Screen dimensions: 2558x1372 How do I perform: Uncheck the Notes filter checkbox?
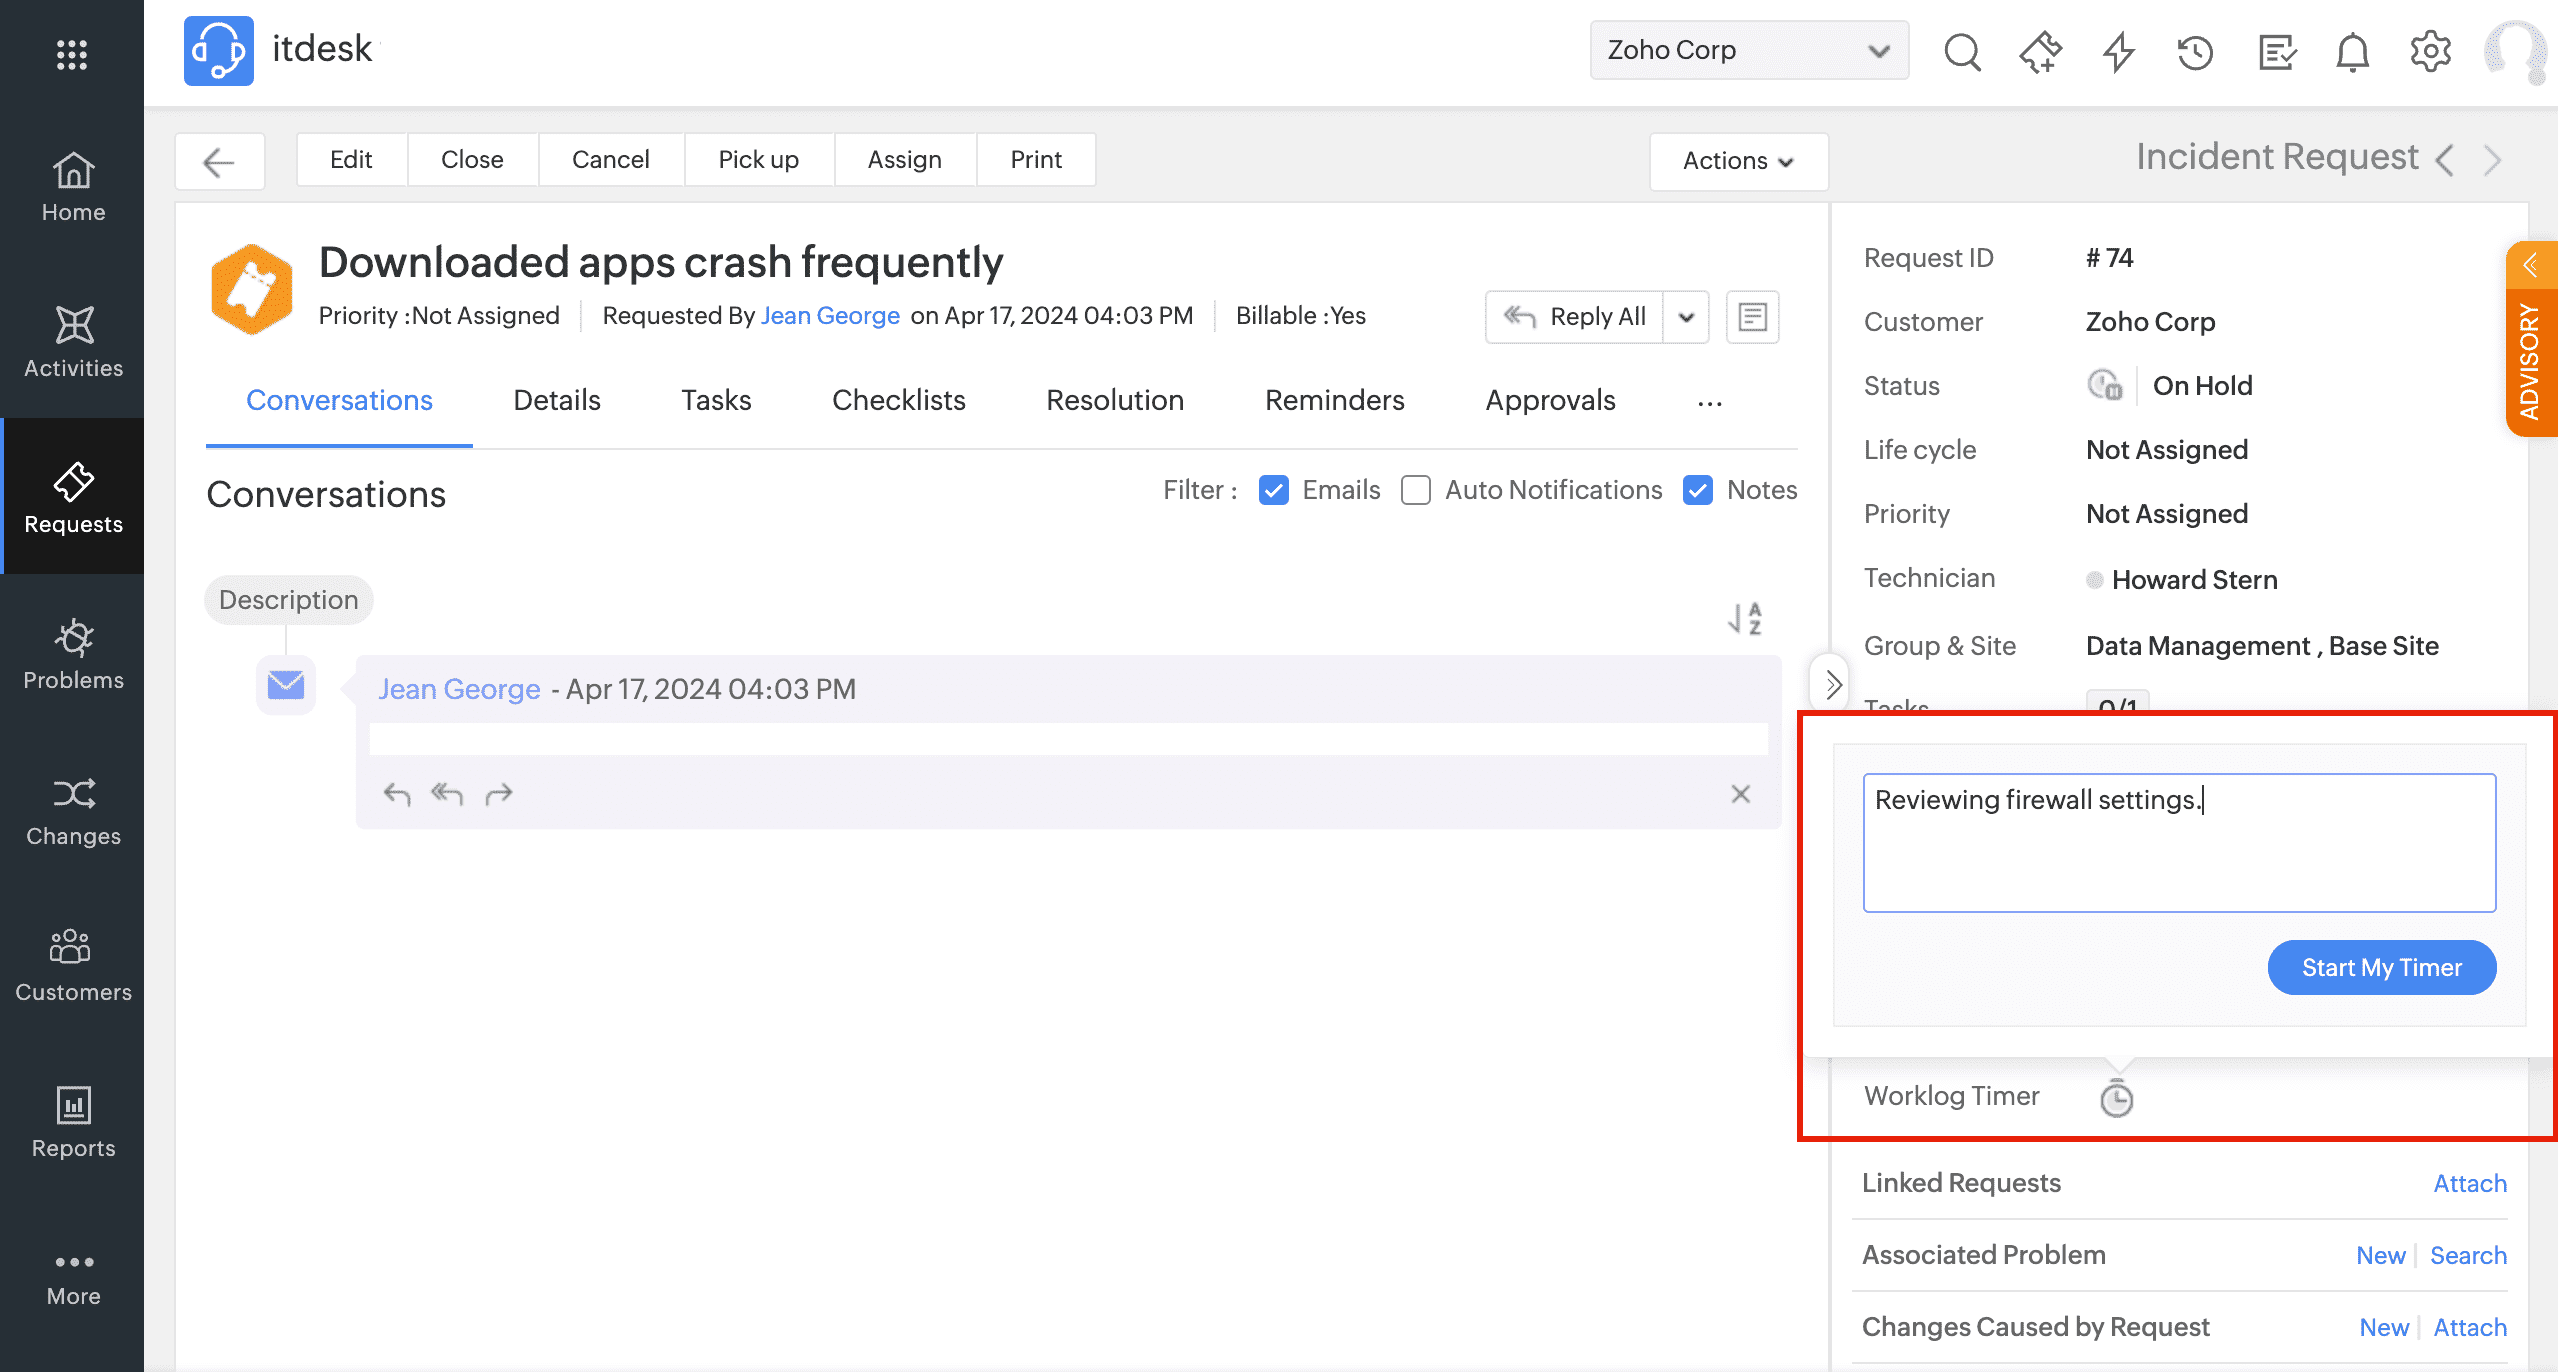(x=1698, y=490)
